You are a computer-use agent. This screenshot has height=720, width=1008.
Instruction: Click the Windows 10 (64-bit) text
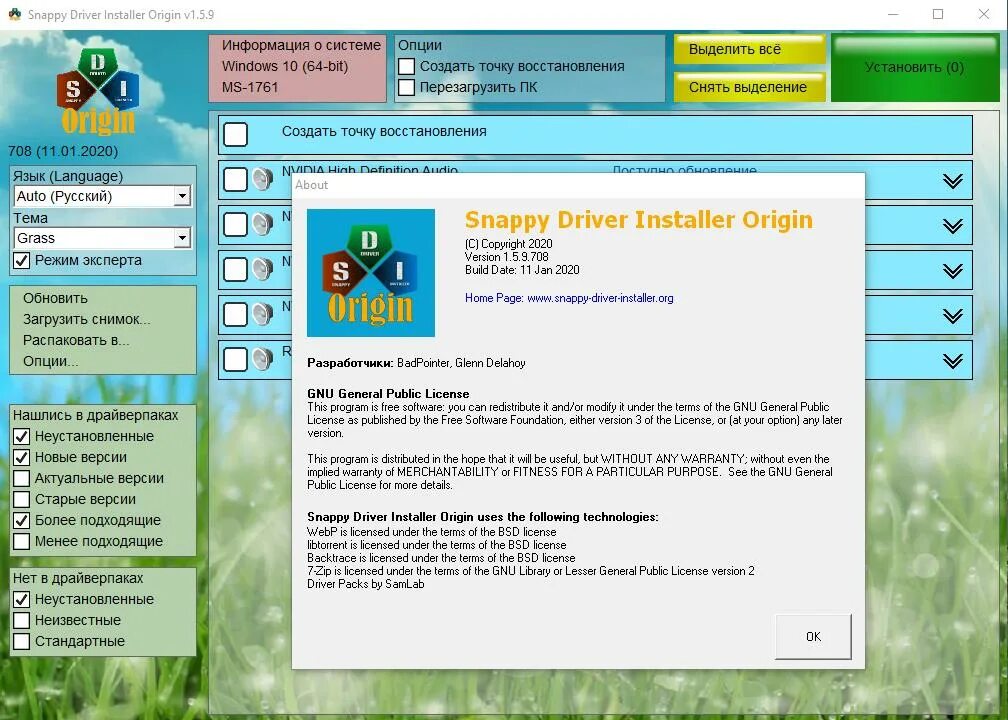pos(285,66)
